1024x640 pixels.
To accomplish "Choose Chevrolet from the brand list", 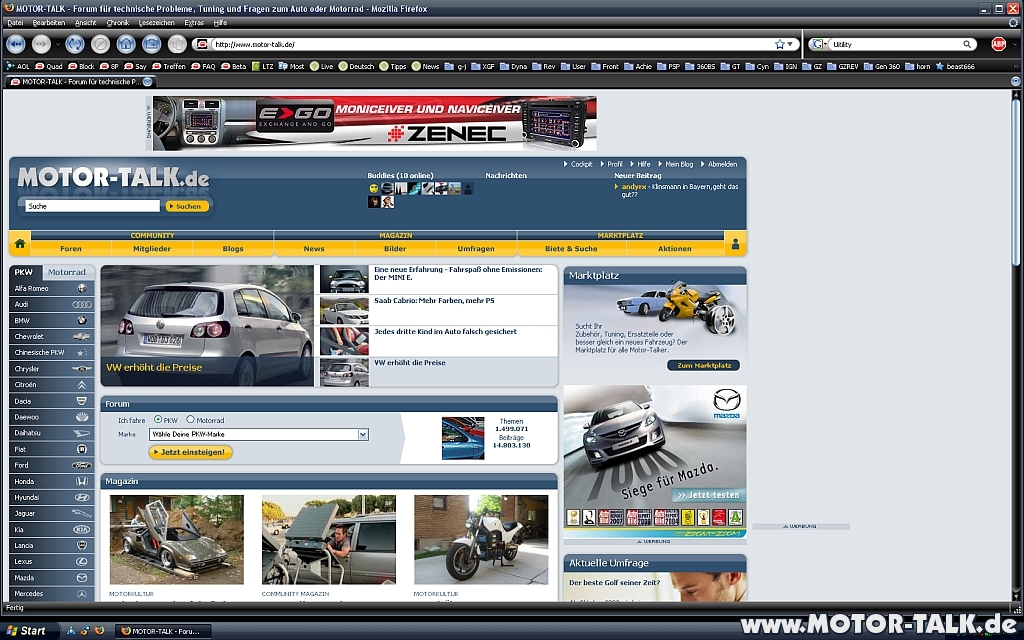I will 52,336.
